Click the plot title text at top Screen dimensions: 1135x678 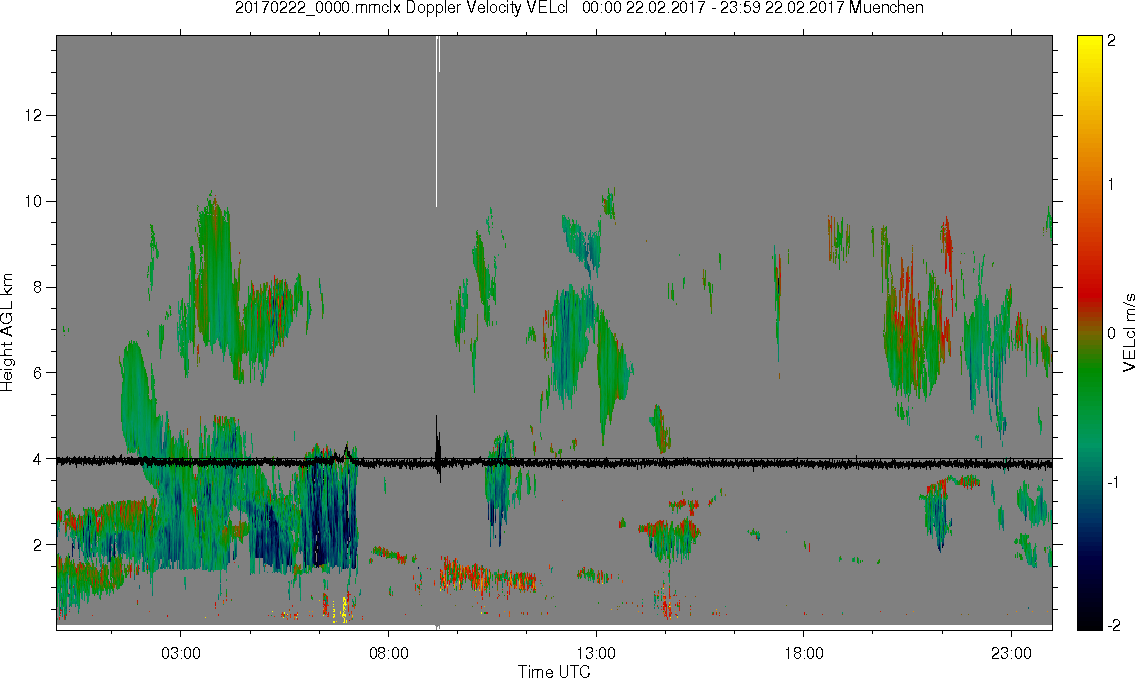[579, 8]
